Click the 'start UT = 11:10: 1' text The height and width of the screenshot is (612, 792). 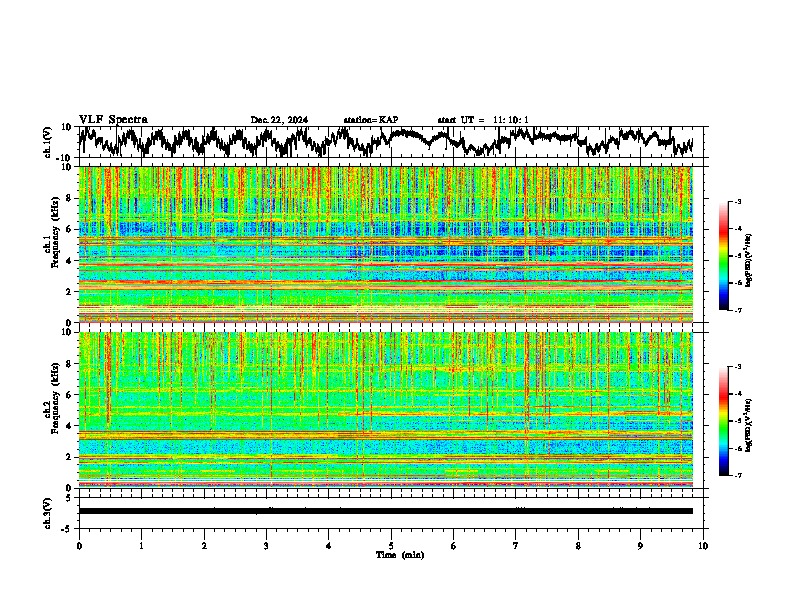pyautogui.click(x=483, y=120)
